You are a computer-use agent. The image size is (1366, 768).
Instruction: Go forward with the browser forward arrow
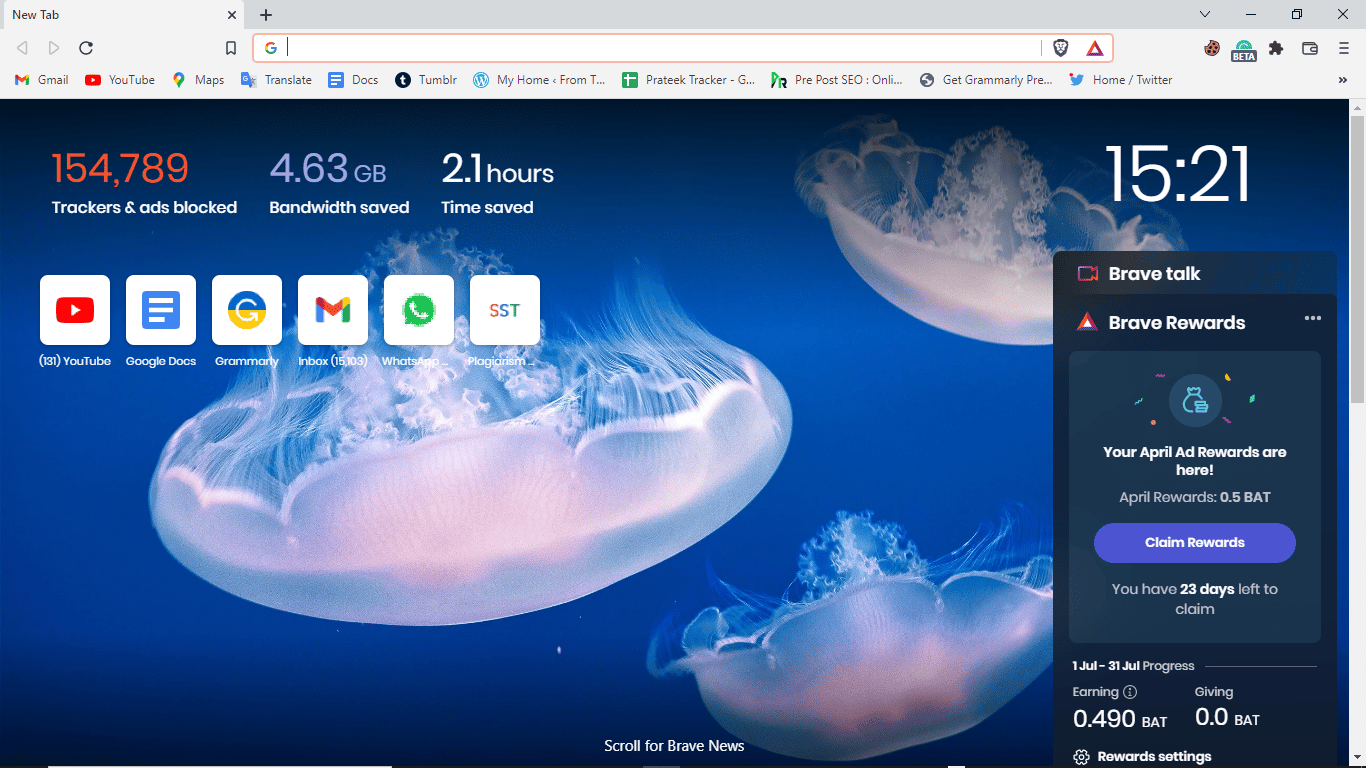(54, 48)
